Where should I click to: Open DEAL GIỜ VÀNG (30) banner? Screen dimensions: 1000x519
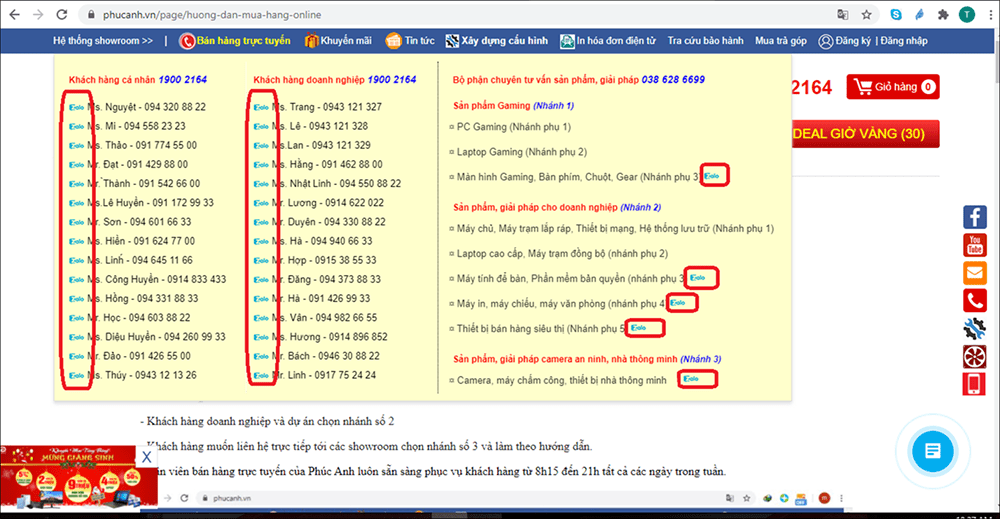(865, 134)
